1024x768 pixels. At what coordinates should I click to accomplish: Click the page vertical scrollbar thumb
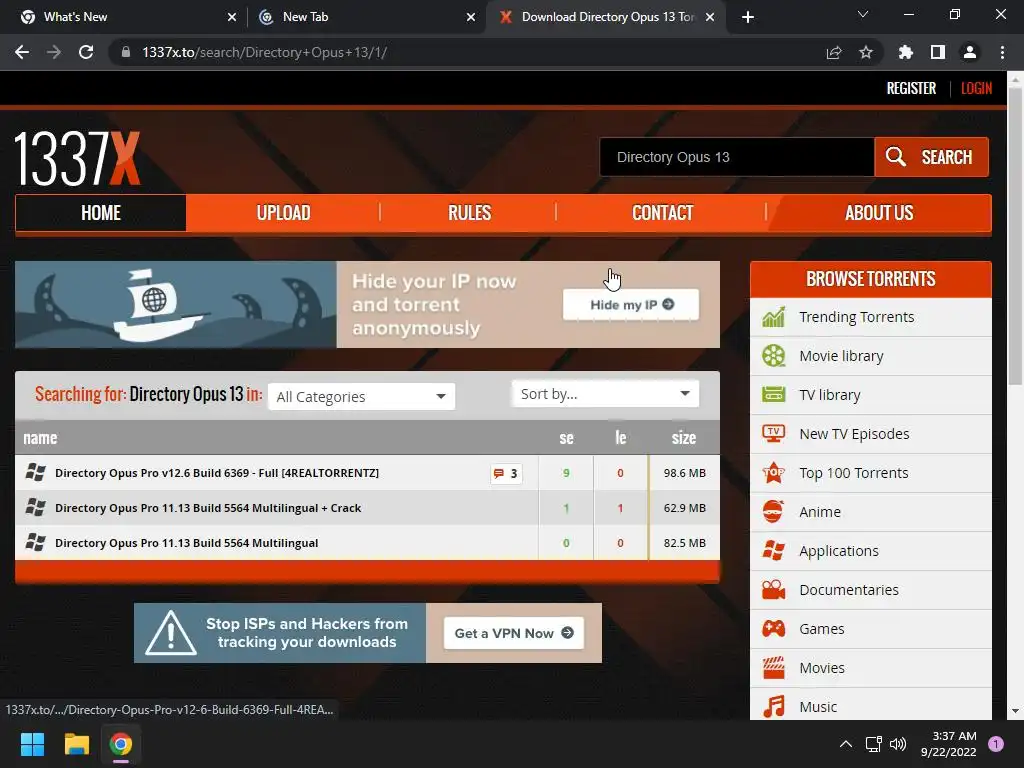1015,235
